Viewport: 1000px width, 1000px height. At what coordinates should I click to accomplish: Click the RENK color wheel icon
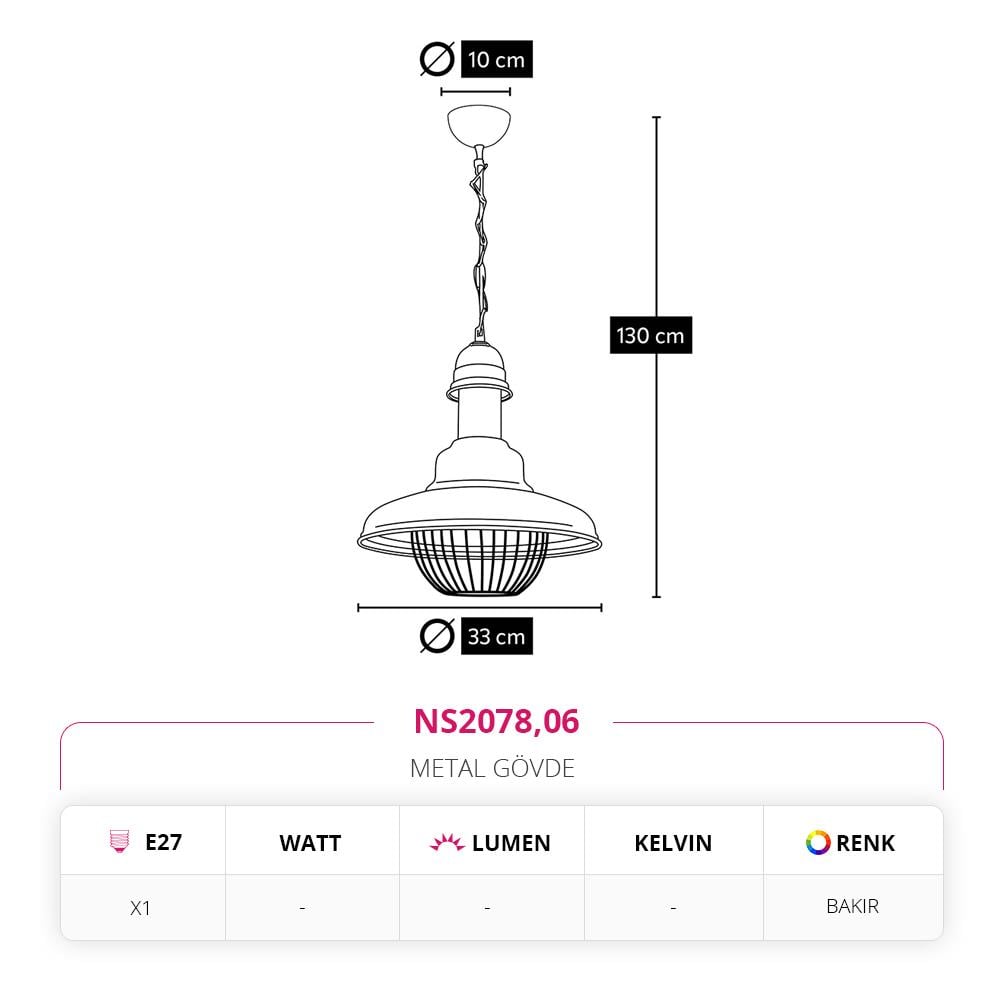(818, 842)
